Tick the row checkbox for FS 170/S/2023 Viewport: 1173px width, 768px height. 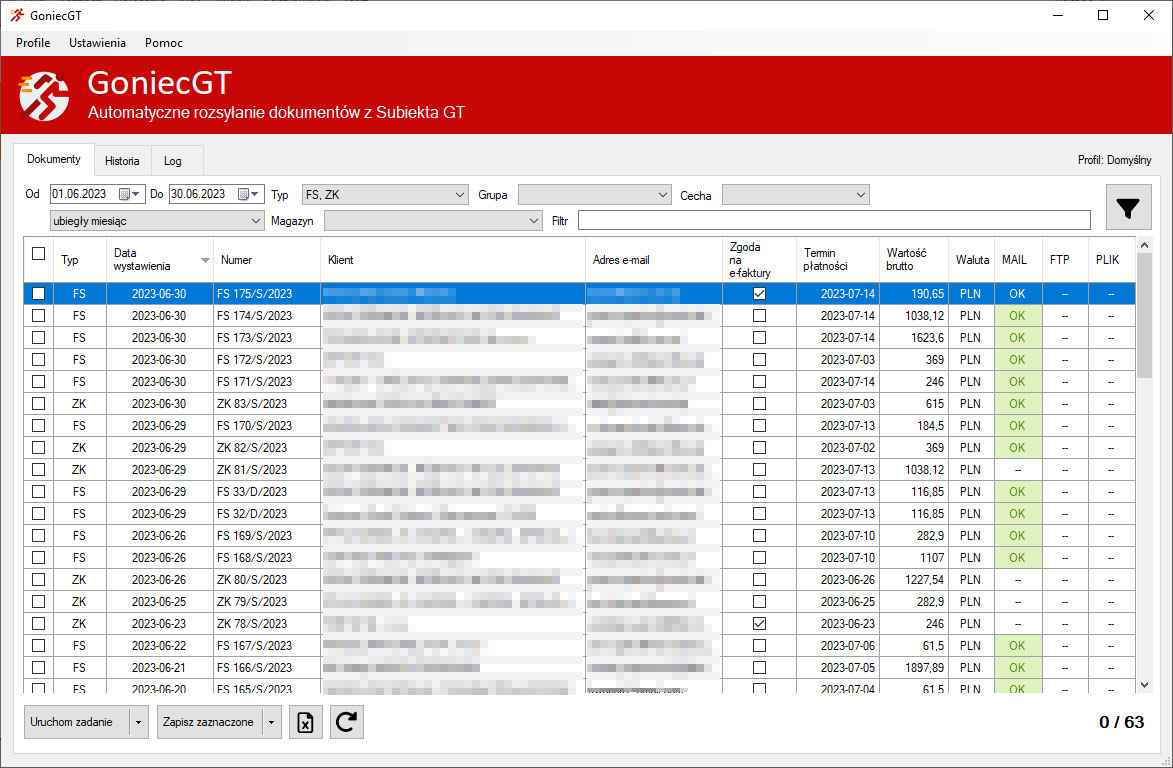(39, 426)
